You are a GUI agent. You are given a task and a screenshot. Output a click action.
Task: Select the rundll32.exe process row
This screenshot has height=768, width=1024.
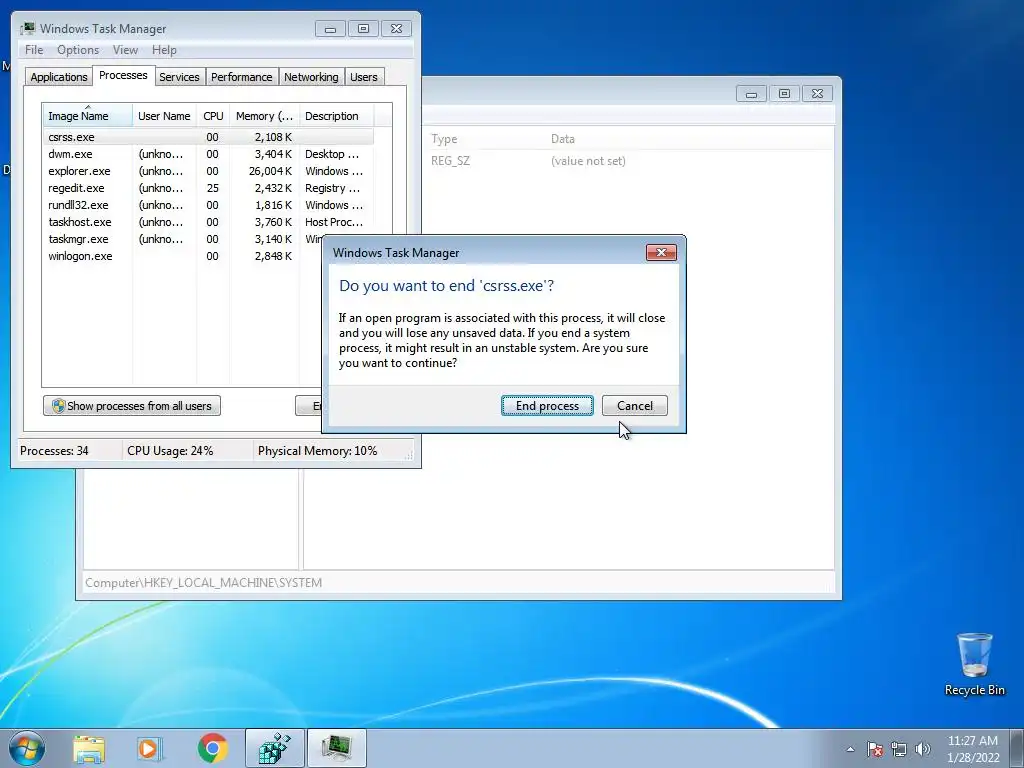[208, 205]
